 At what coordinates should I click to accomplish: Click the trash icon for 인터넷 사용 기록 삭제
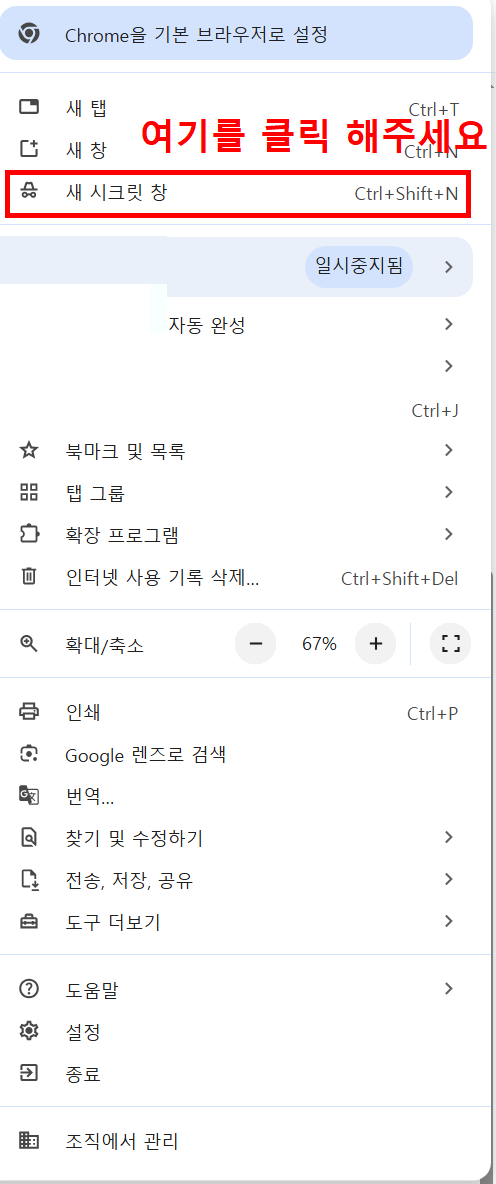pos(29,578)
